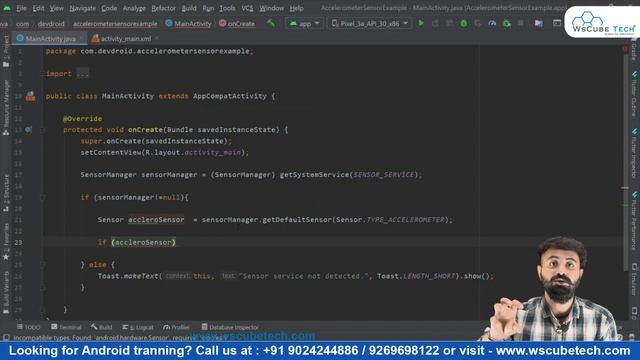This screenshot has width=640, height=360.
Task: Open the Pixel_3a_API_30_x86 device dropdown
Action: [x=369, y=24]
